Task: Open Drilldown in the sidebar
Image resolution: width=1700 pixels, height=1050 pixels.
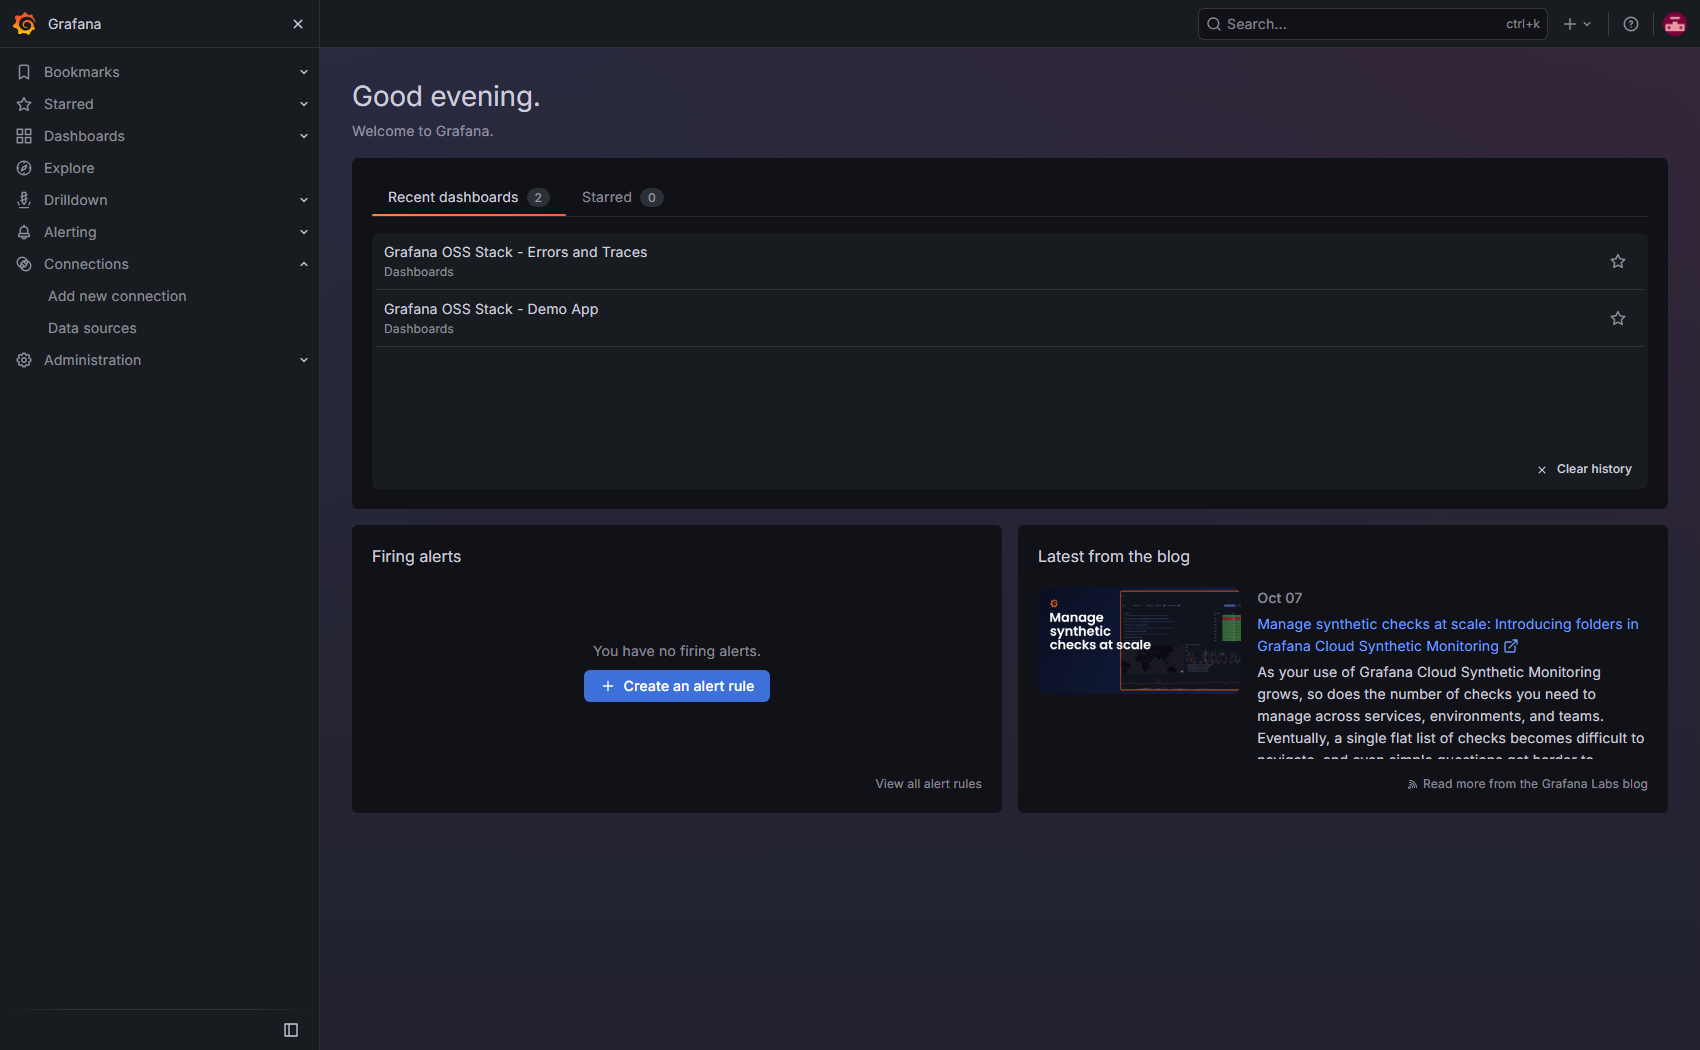Action: pos(75,200)
